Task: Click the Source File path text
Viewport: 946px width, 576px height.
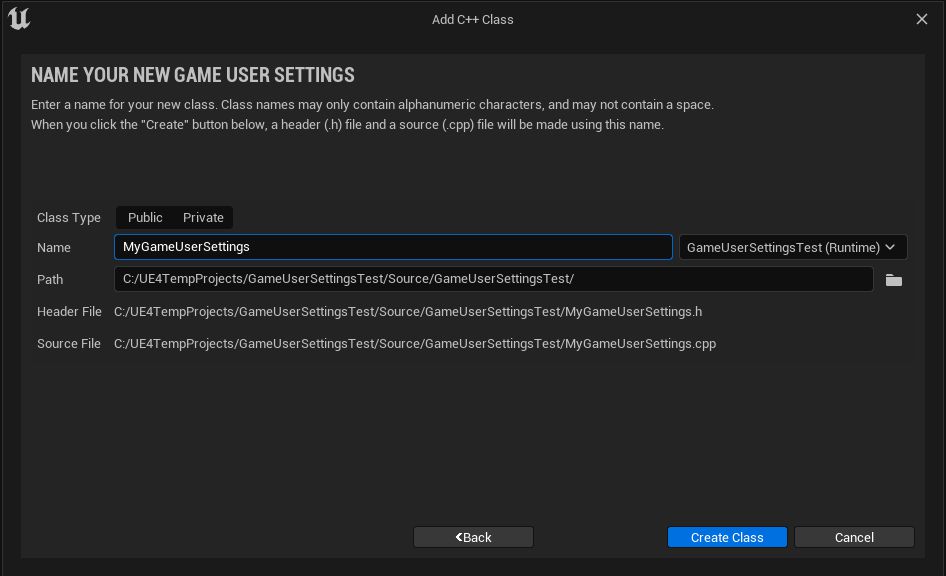Action: point(416,343)
